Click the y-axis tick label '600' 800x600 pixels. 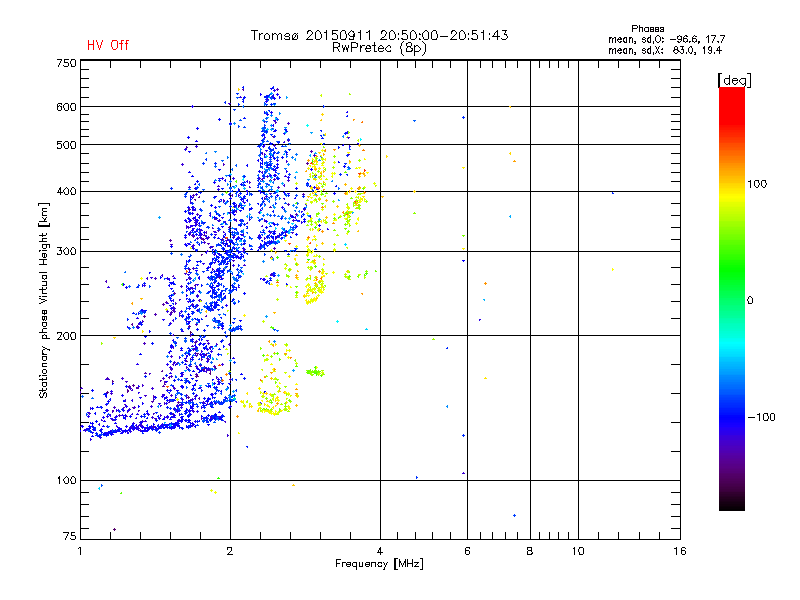tap(66, 107)
